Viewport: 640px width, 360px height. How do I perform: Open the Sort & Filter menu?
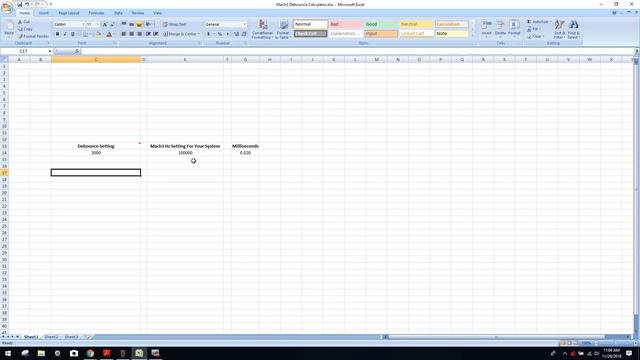(x=559, y=29)
